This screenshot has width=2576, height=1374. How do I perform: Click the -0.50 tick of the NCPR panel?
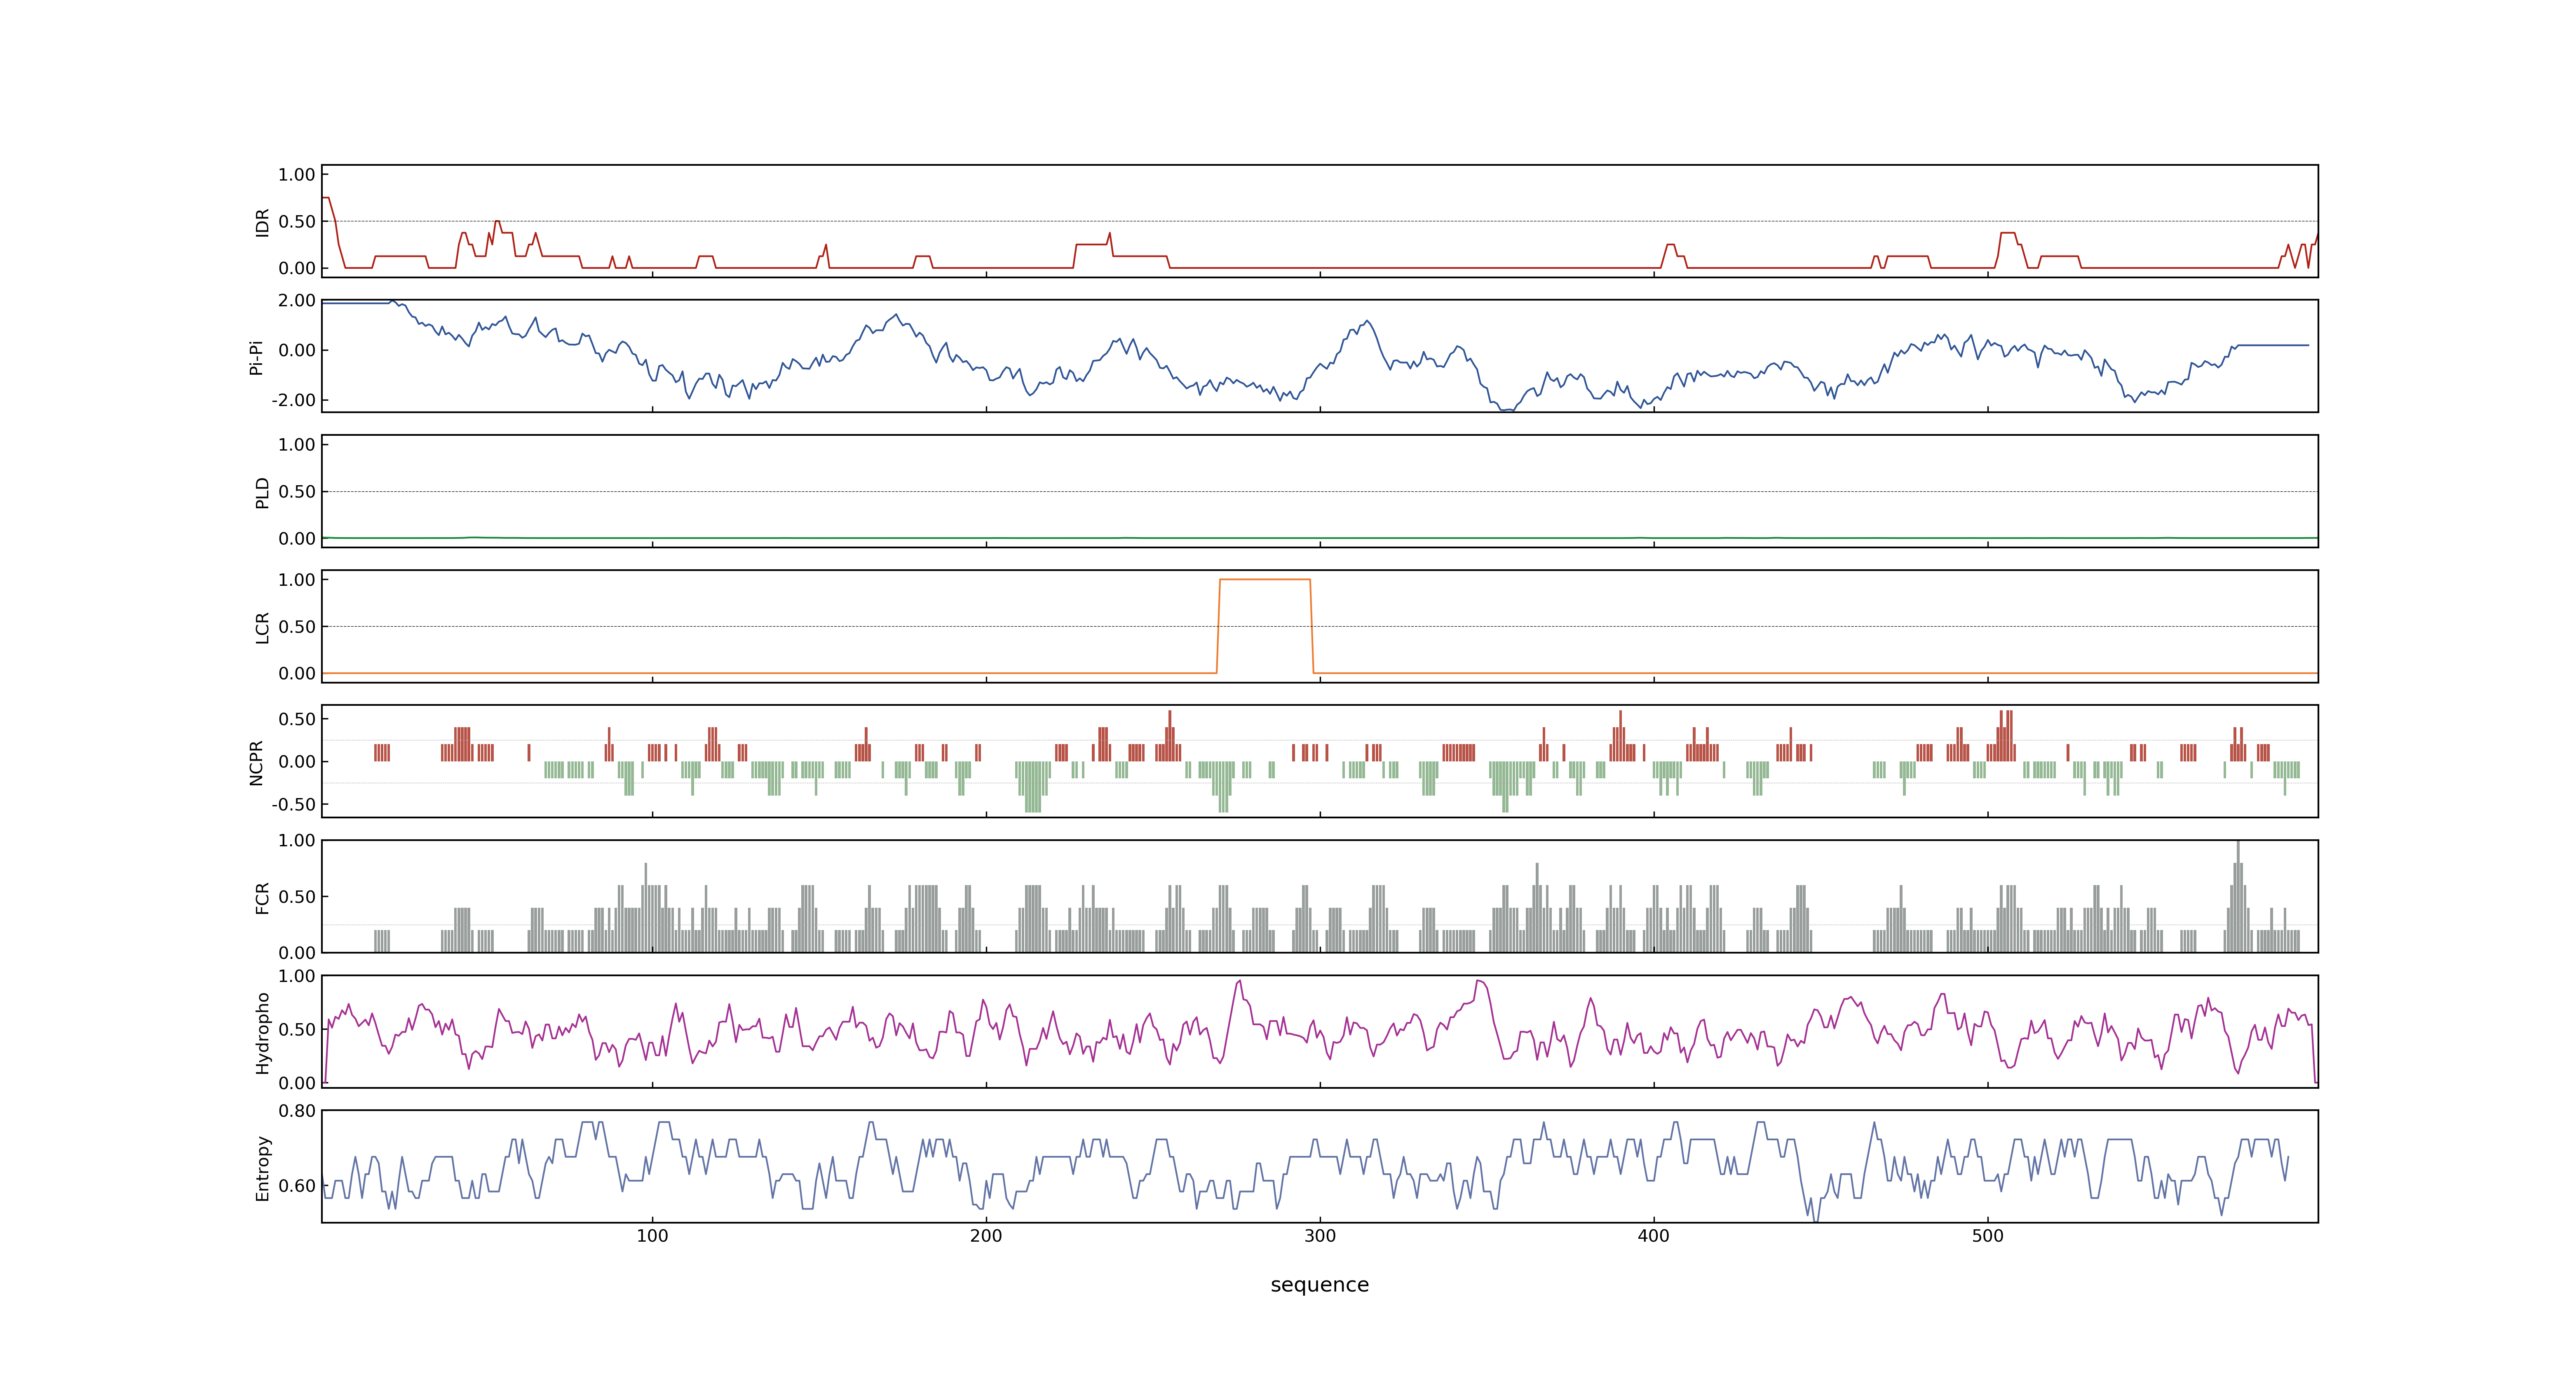[x=293, y=805]
